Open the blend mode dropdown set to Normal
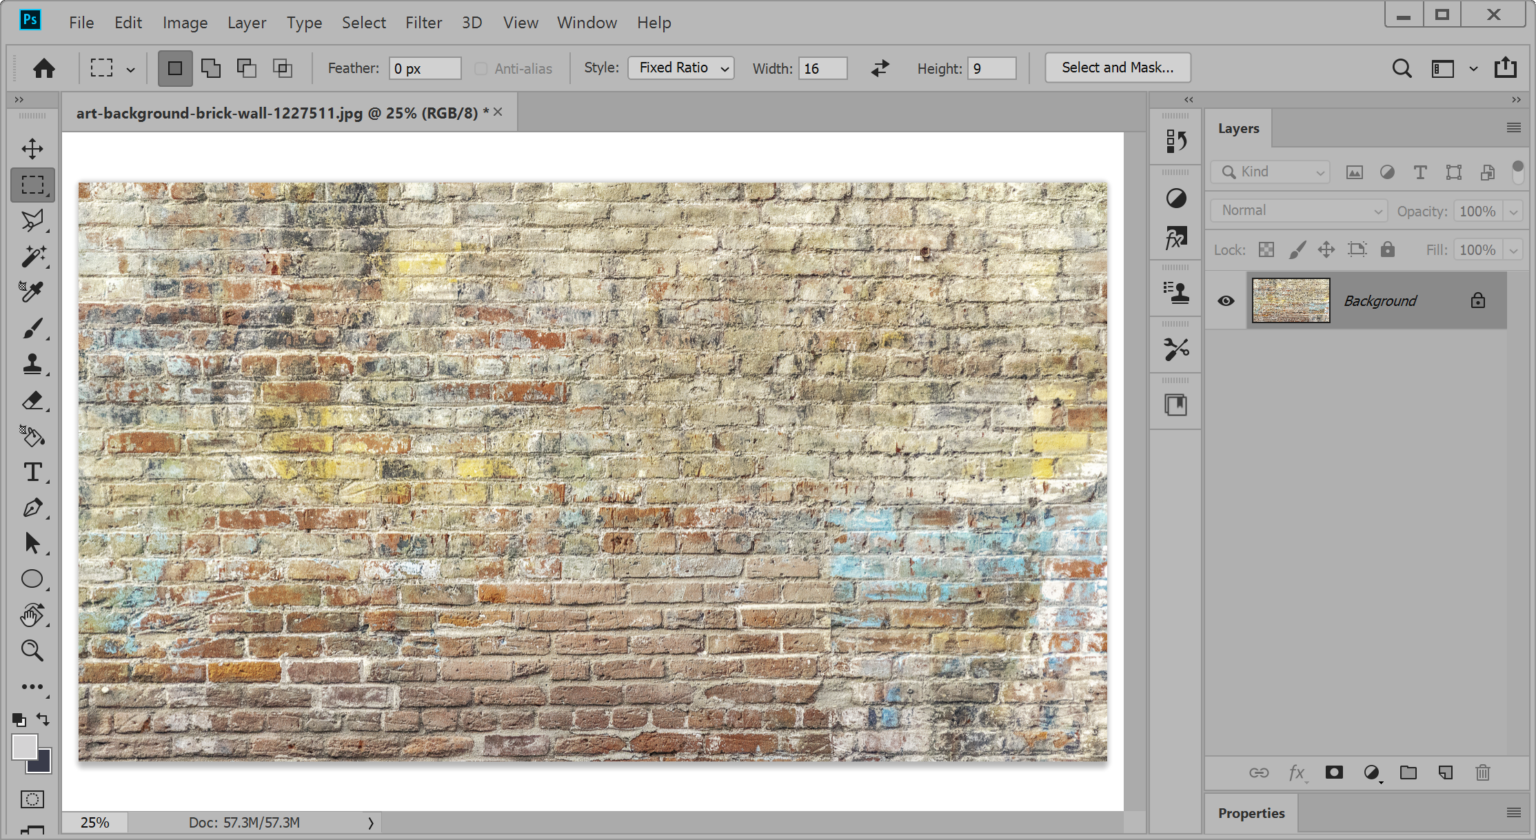 (x=1298, y=210)
